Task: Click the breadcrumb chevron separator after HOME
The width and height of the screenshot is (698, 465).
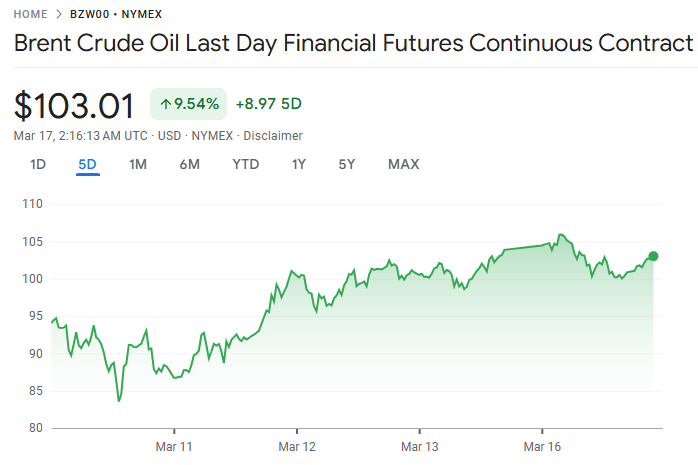Action: click(x=60, y=14)
